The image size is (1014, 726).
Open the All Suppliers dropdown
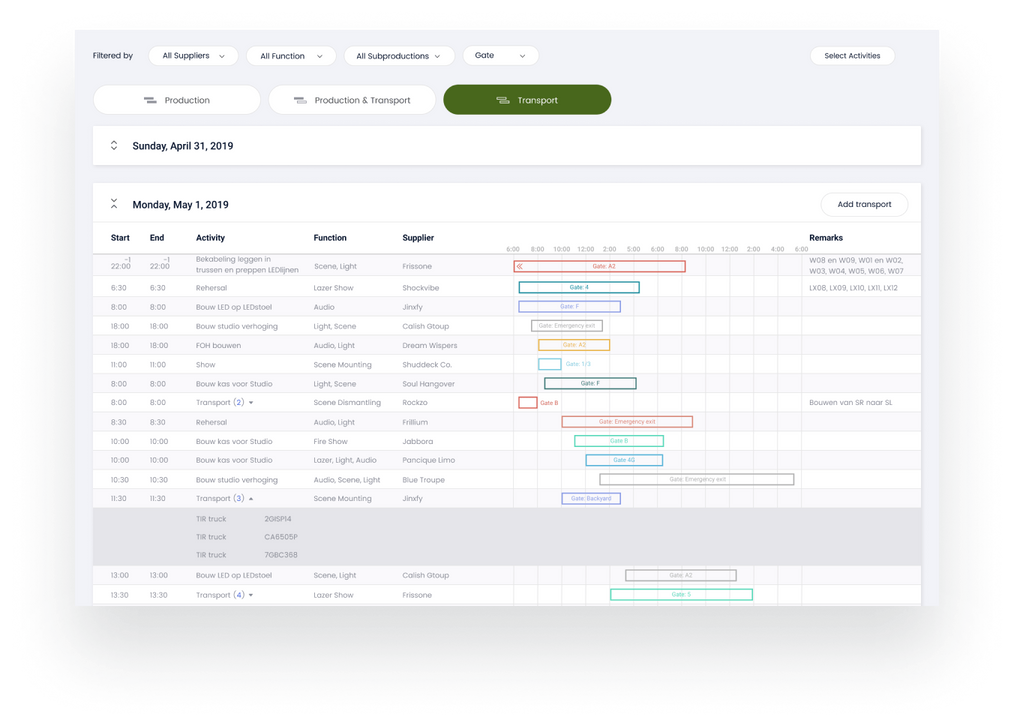(x=192, y=56)
